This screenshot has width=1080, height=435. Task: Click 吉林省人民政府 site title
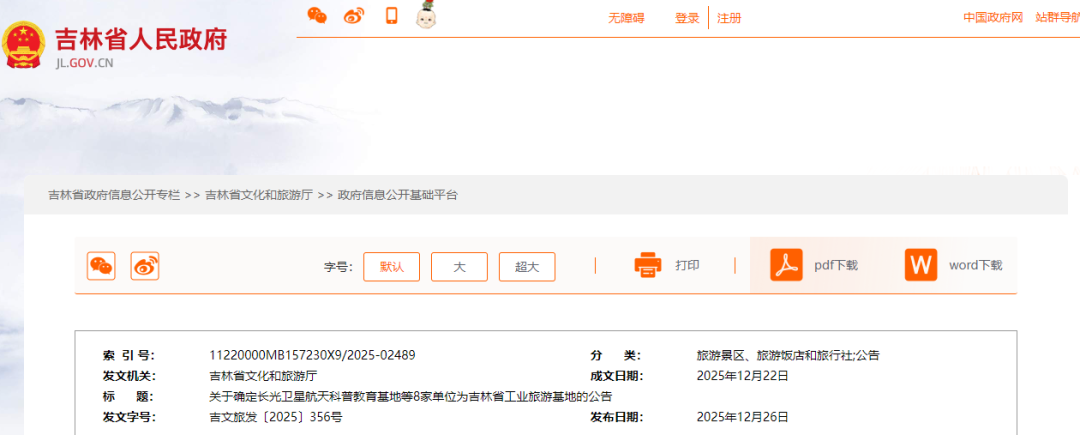pyautogui.click(x=141, y=39)
